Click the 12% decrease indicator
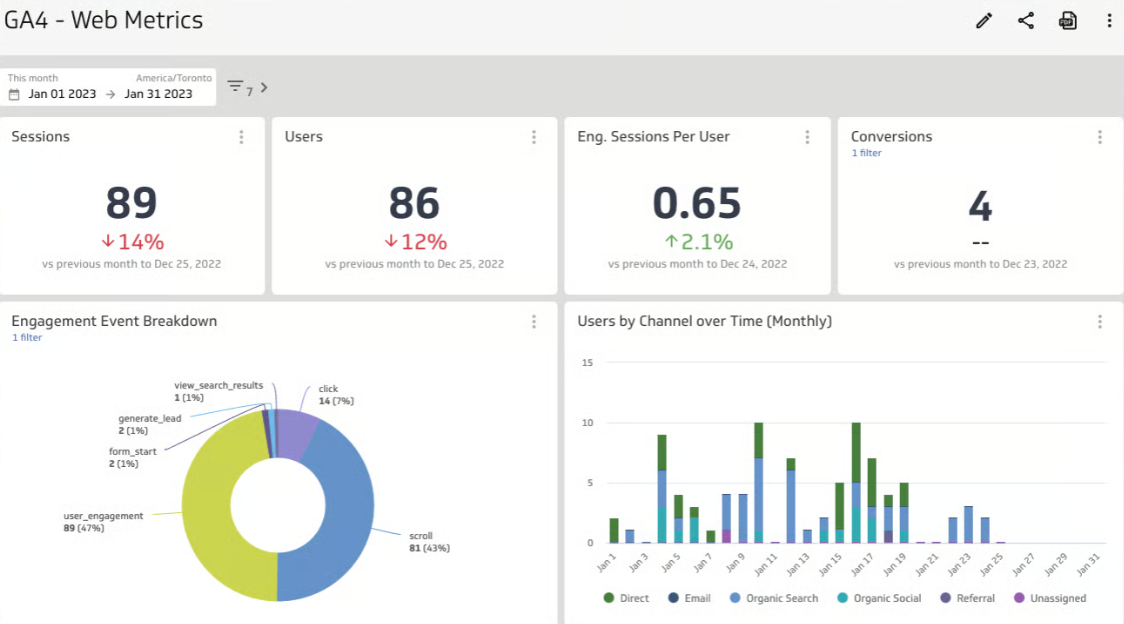This screenshot has height=624, width=1124. (x=416, y=242)
